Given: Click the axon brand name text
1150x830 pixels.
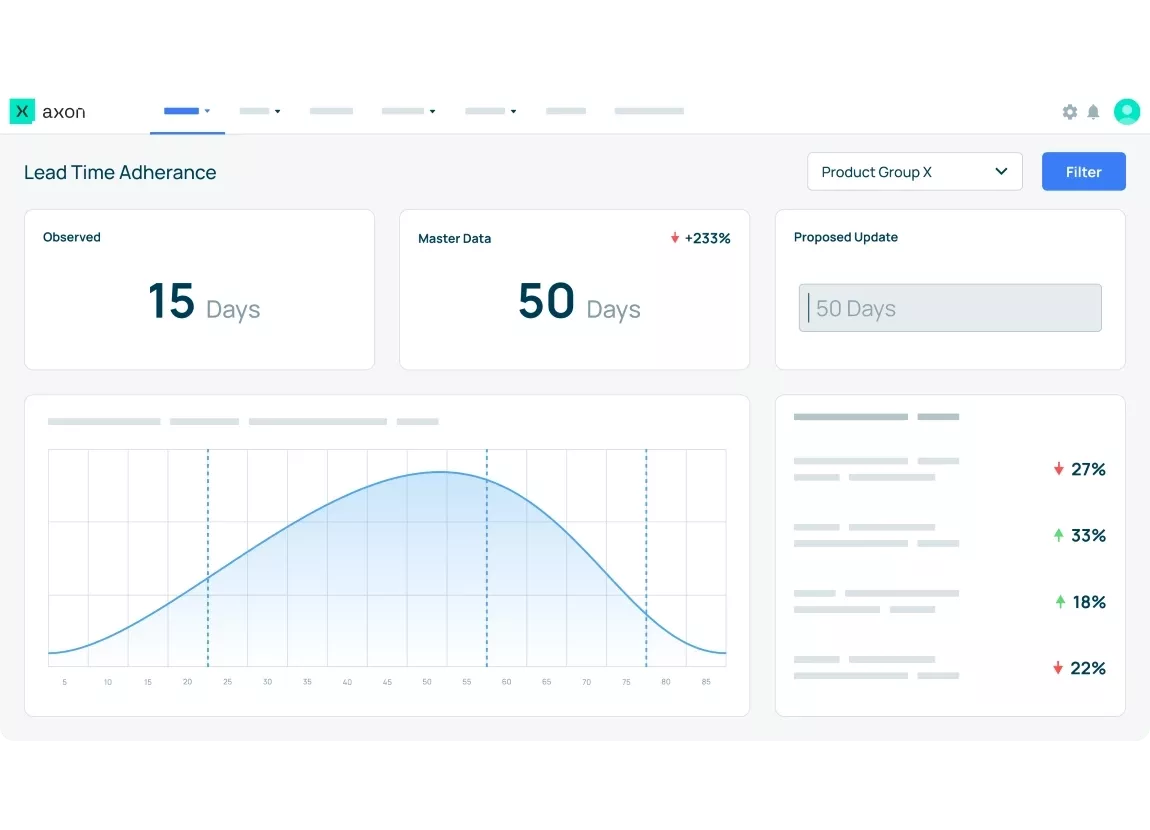Looking at the screenshot, I should [x=64, y=112].
